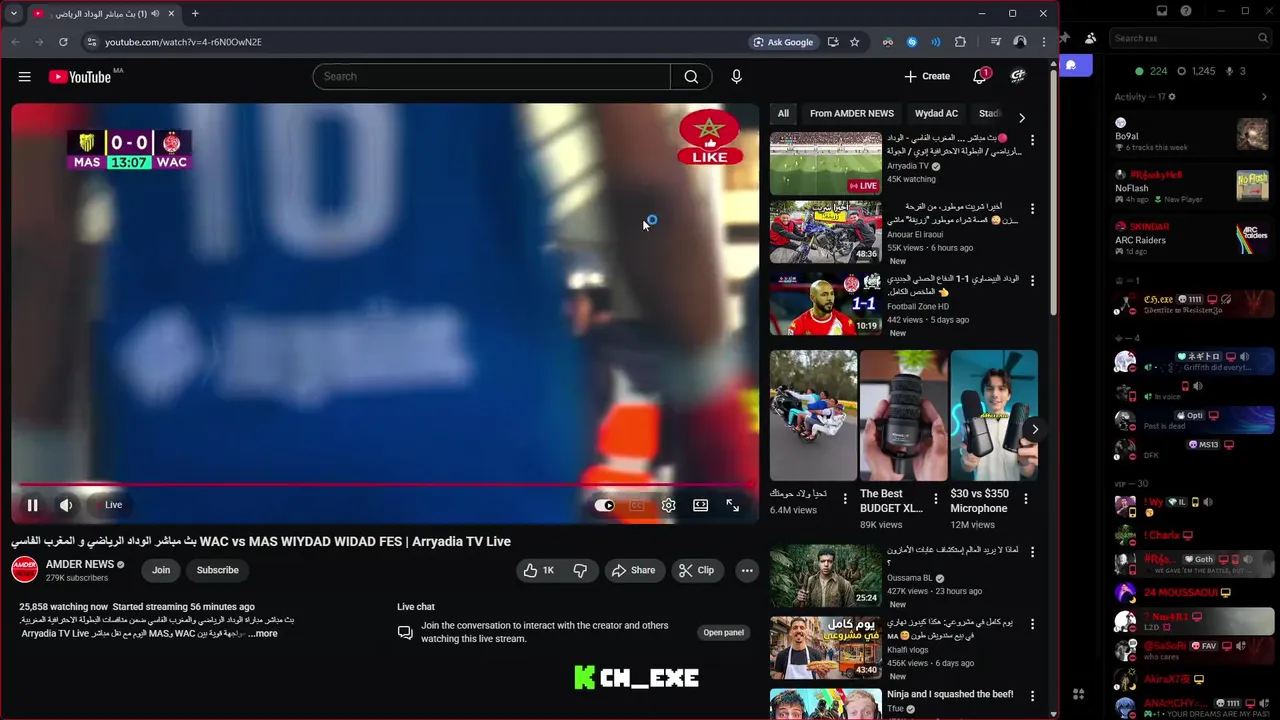The image size is (1280, 720).
Task: Open inbox icon in chat app
Action: [1161, 11]
